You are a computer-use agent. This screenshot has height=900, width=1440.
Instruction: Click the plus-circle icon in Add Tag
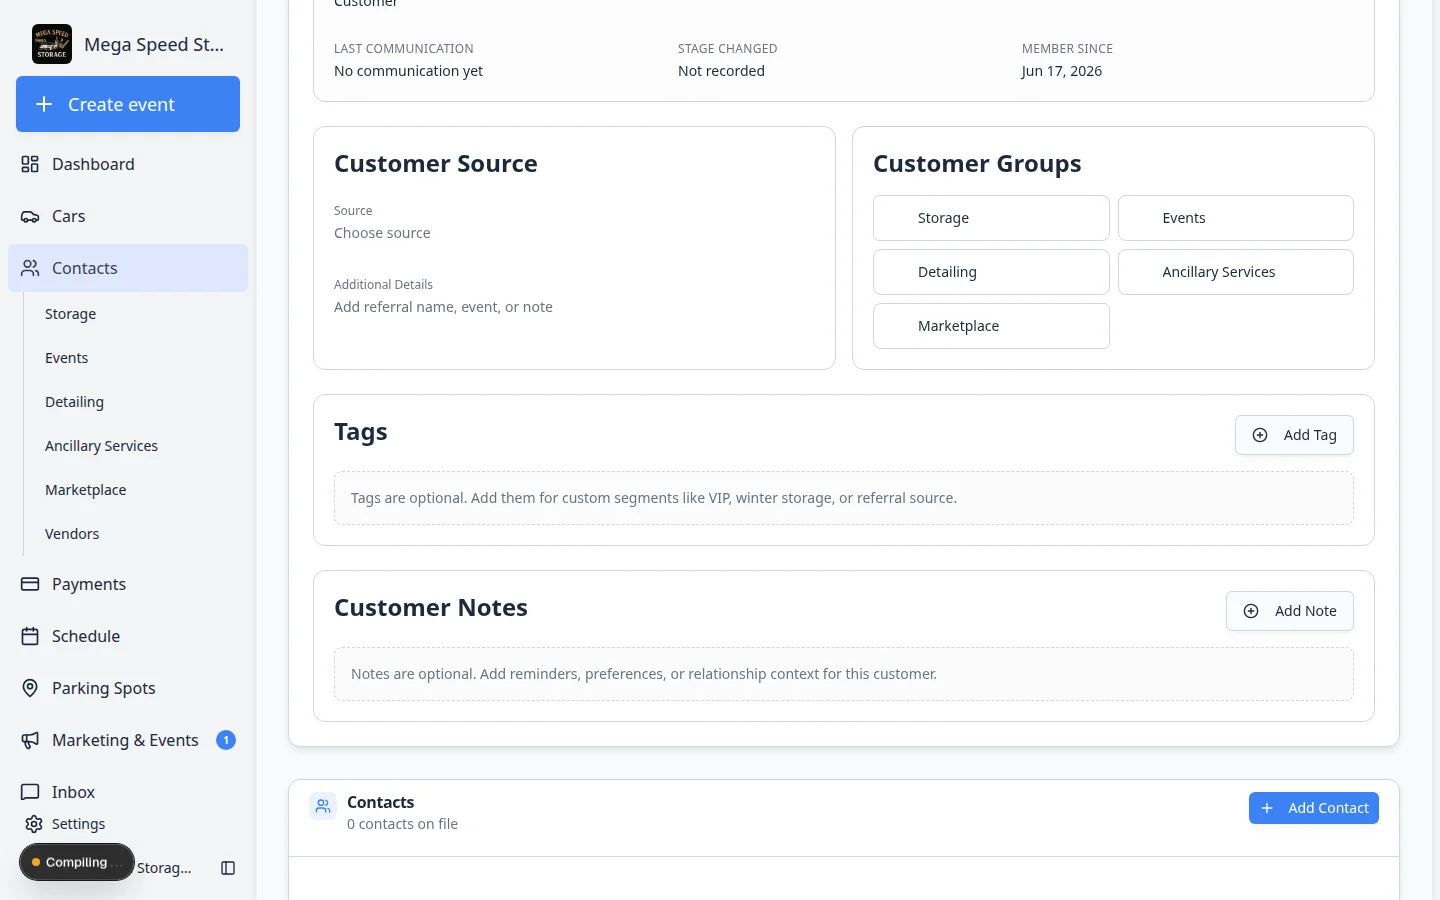(1260, 435)
